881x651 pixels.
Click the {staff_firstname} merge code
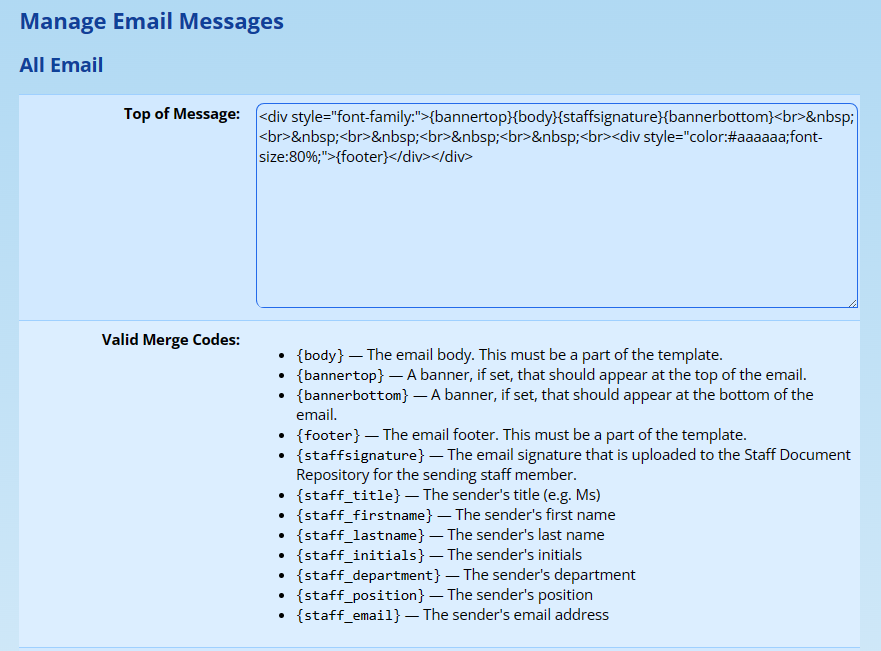(x=364, y=515)
